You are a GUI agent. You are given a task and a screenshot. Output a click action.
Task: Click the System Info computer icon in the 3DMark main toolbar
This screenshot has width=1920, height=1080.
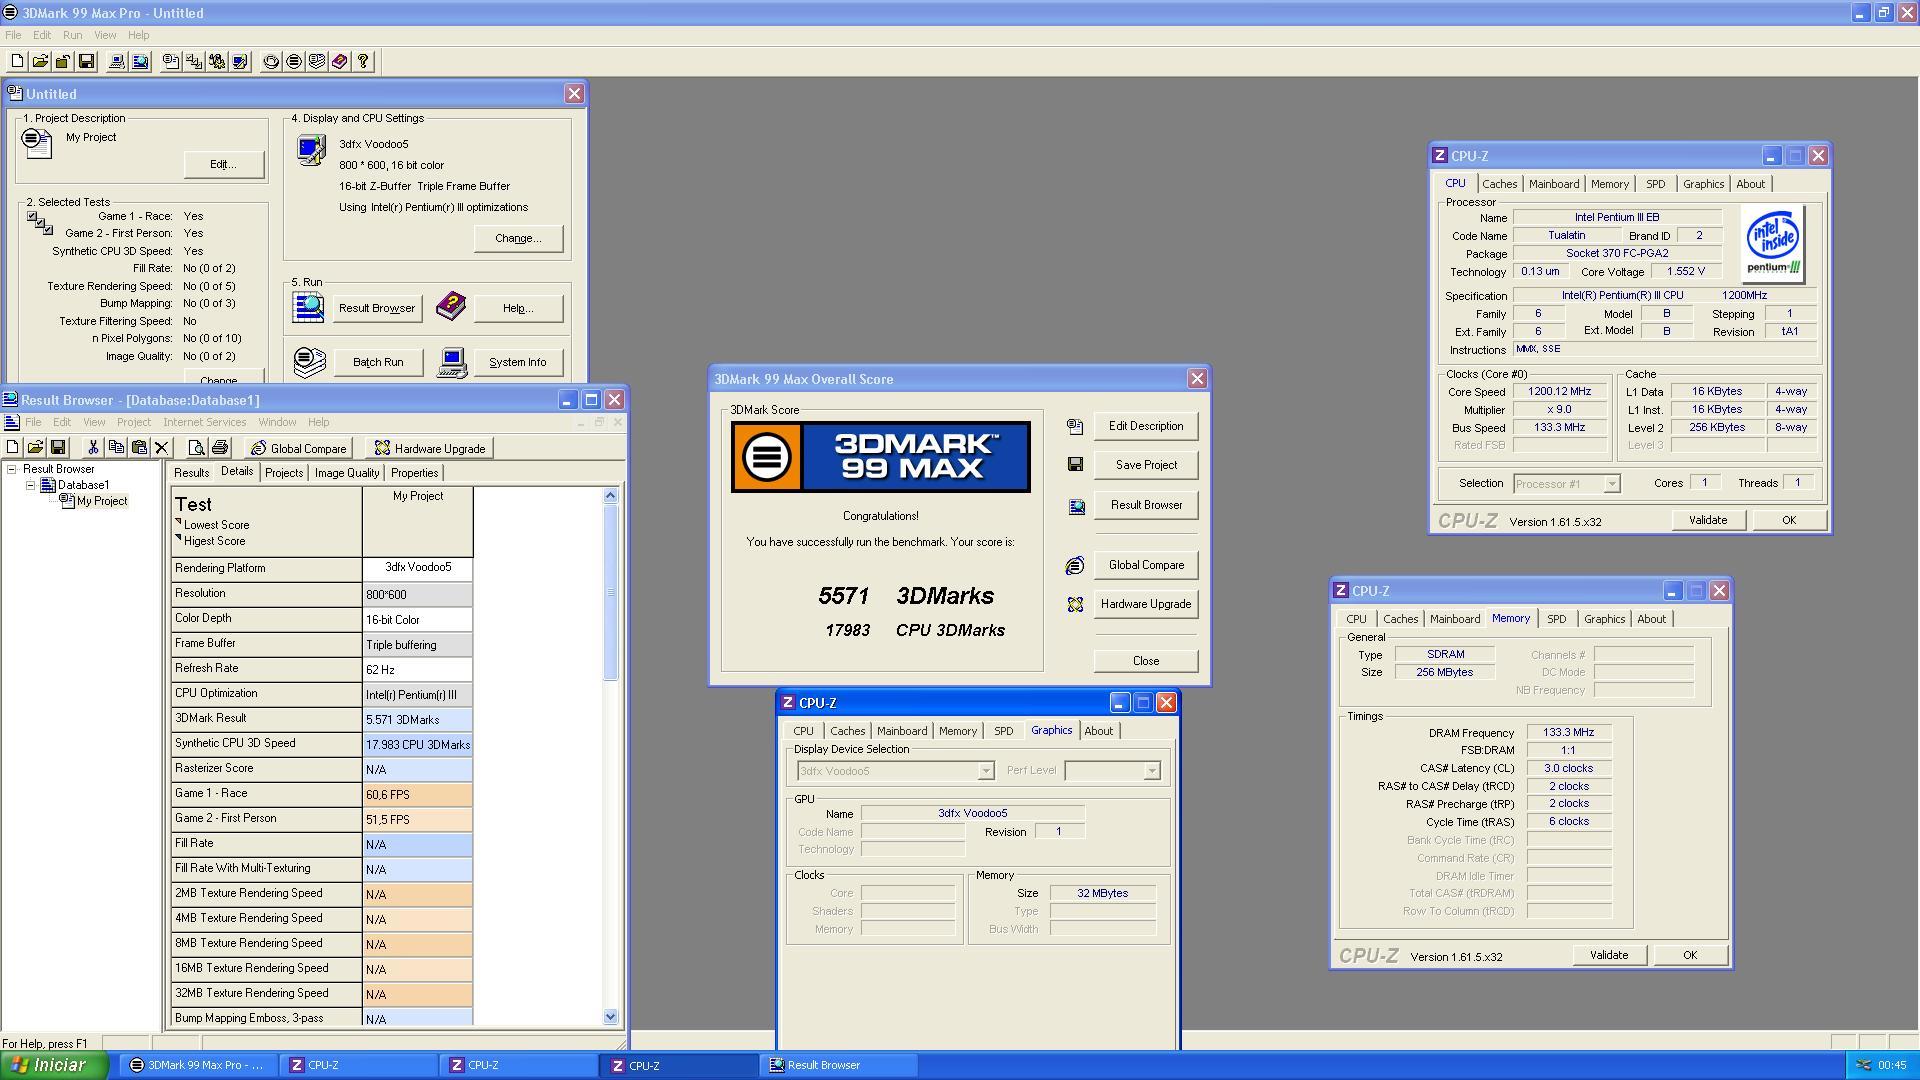pos(117,62)
